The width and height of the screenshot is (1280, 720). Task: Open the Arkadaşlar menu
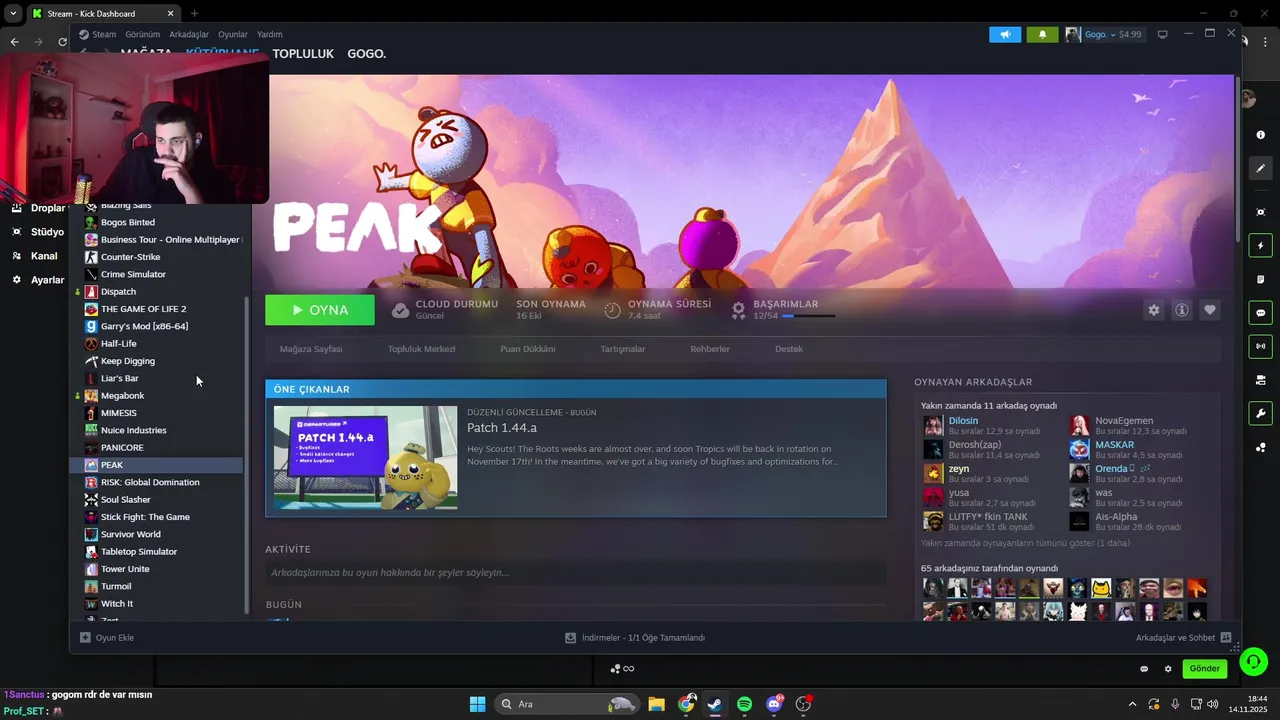click(189, 34)
